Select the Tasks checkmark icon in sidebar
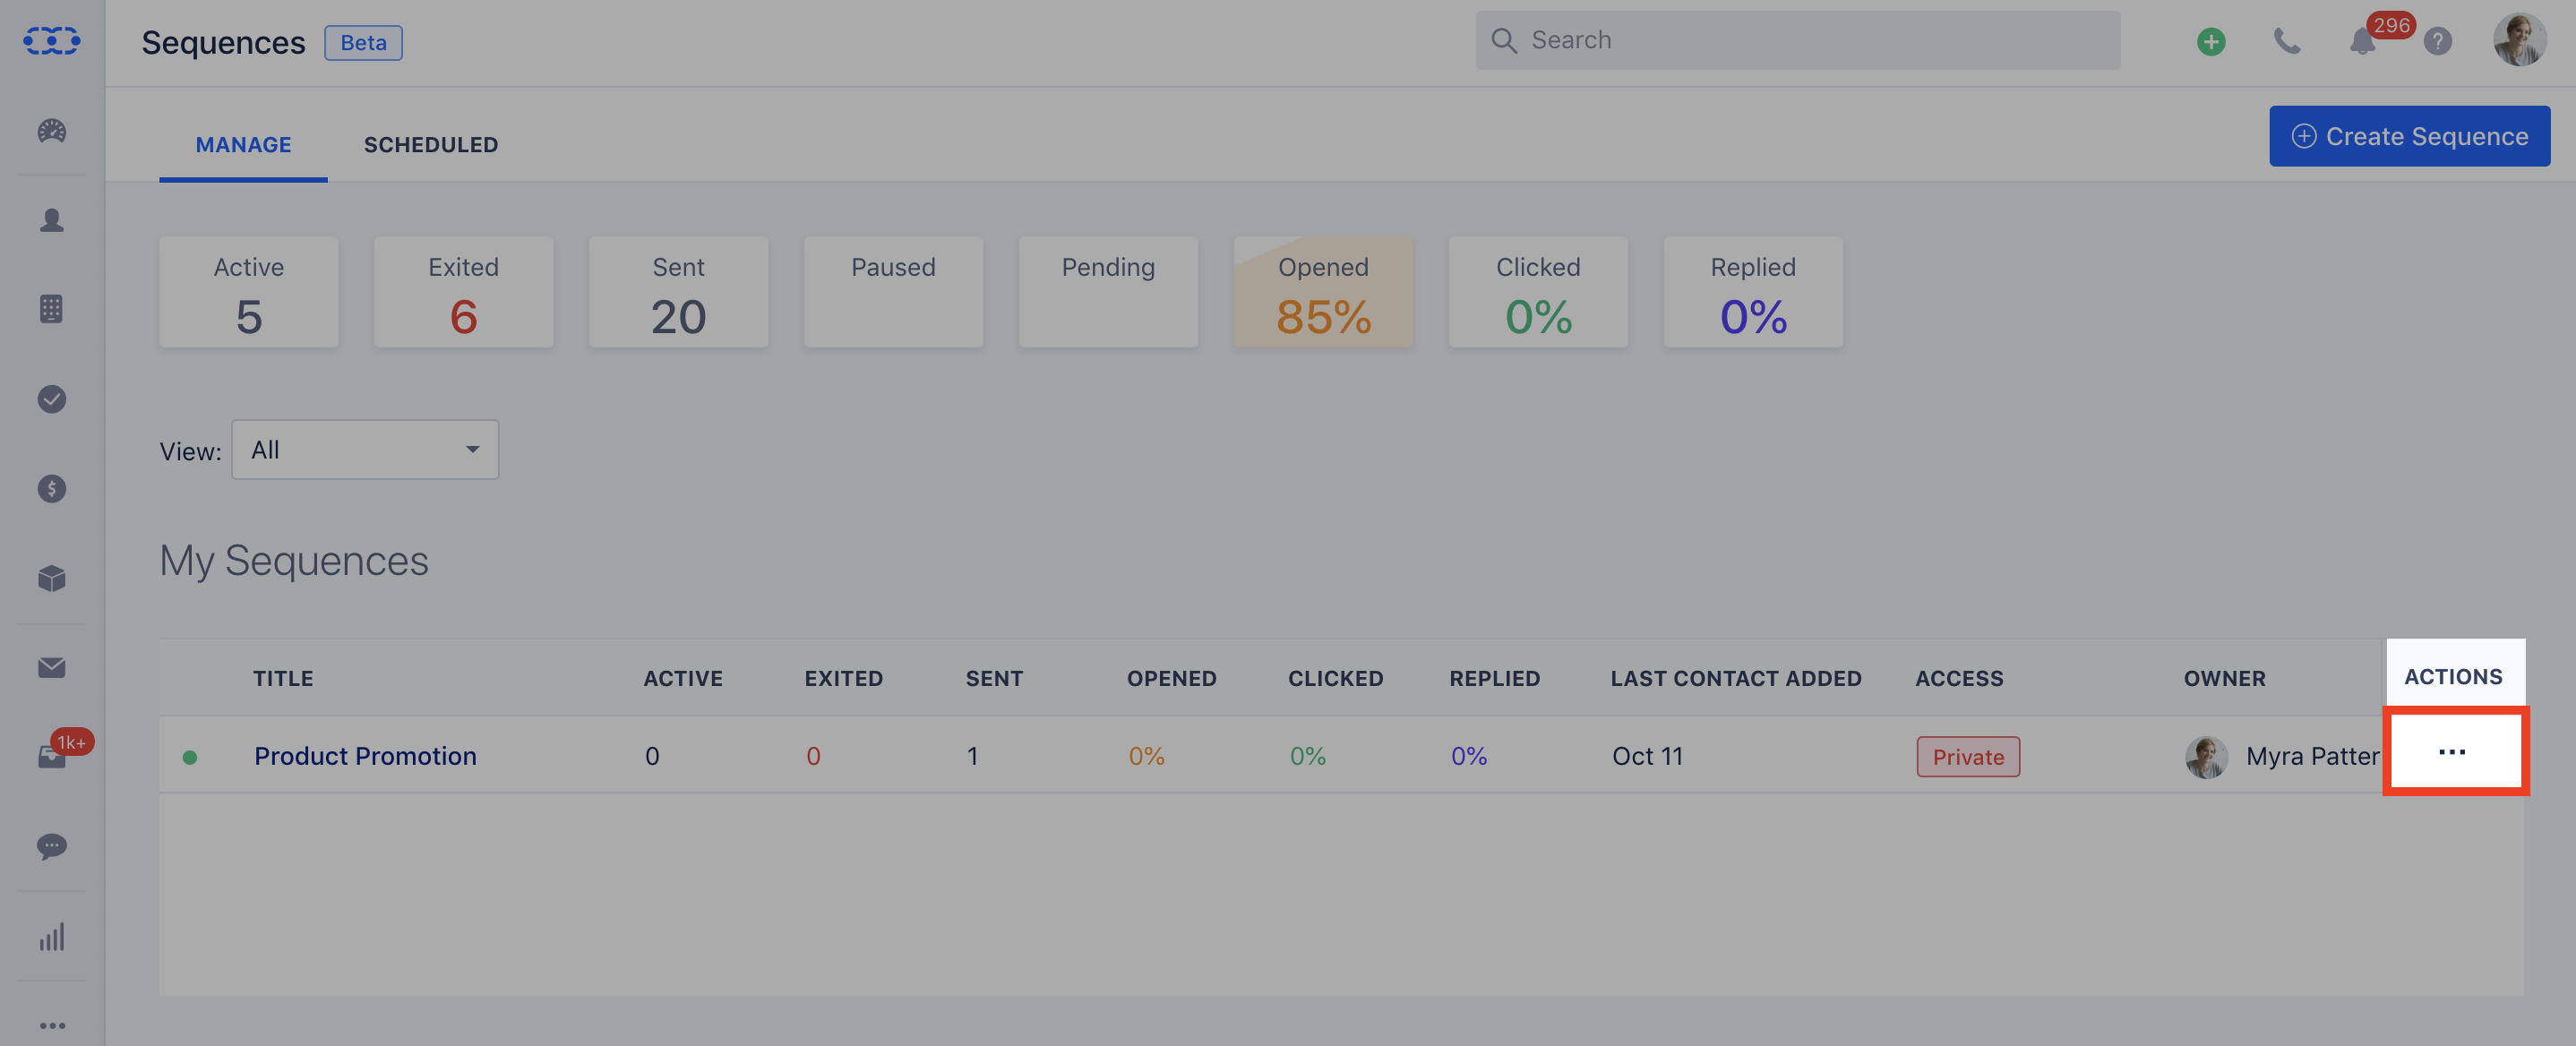The height and width of the screenshot is (1046, 2576). click(x=52, y=399)
